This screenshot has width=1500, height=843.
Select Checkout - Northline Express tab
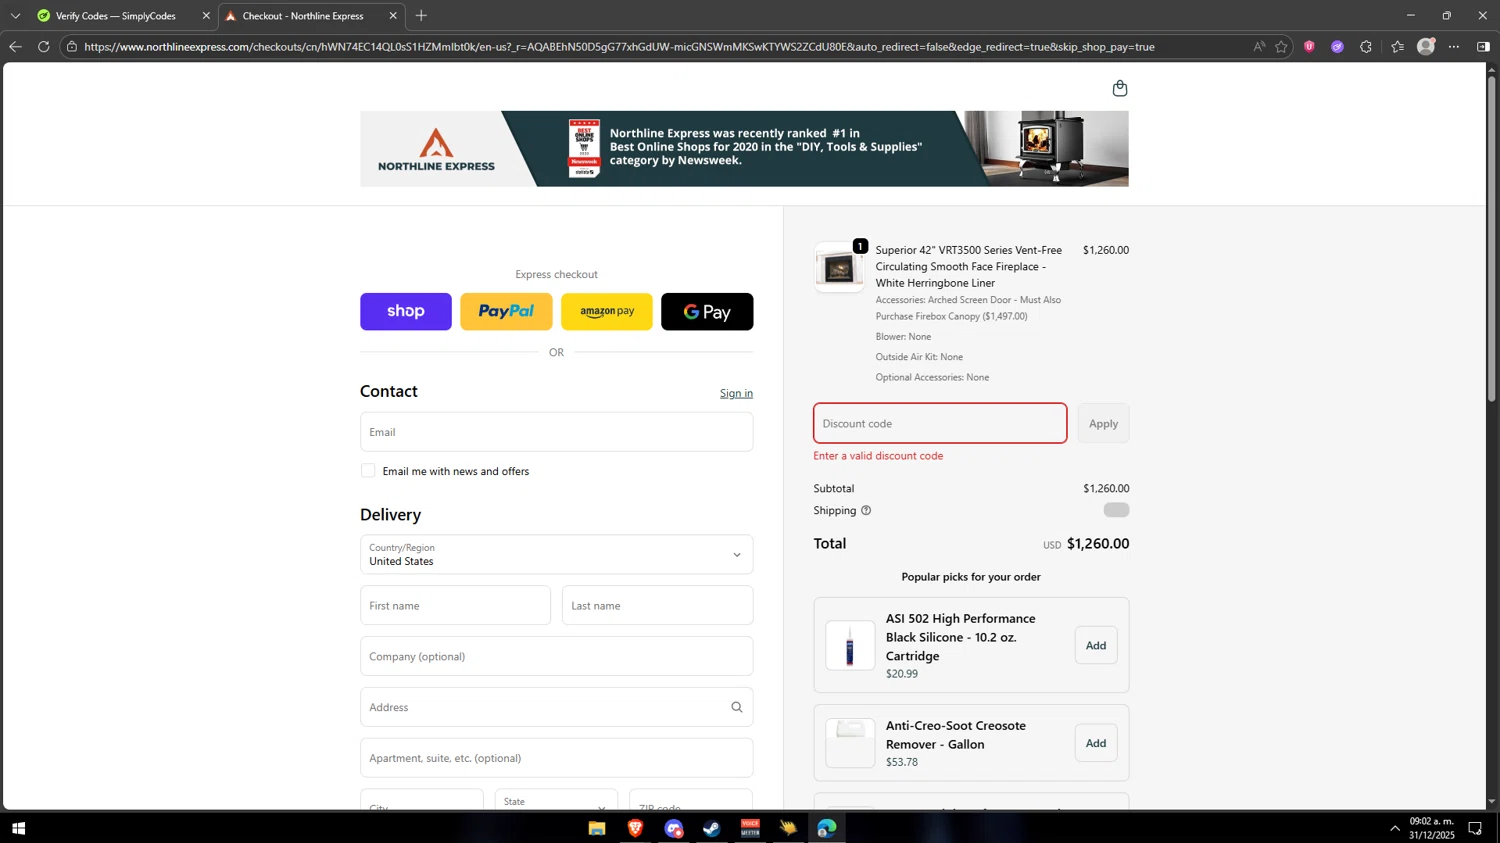tap(303, 16)
